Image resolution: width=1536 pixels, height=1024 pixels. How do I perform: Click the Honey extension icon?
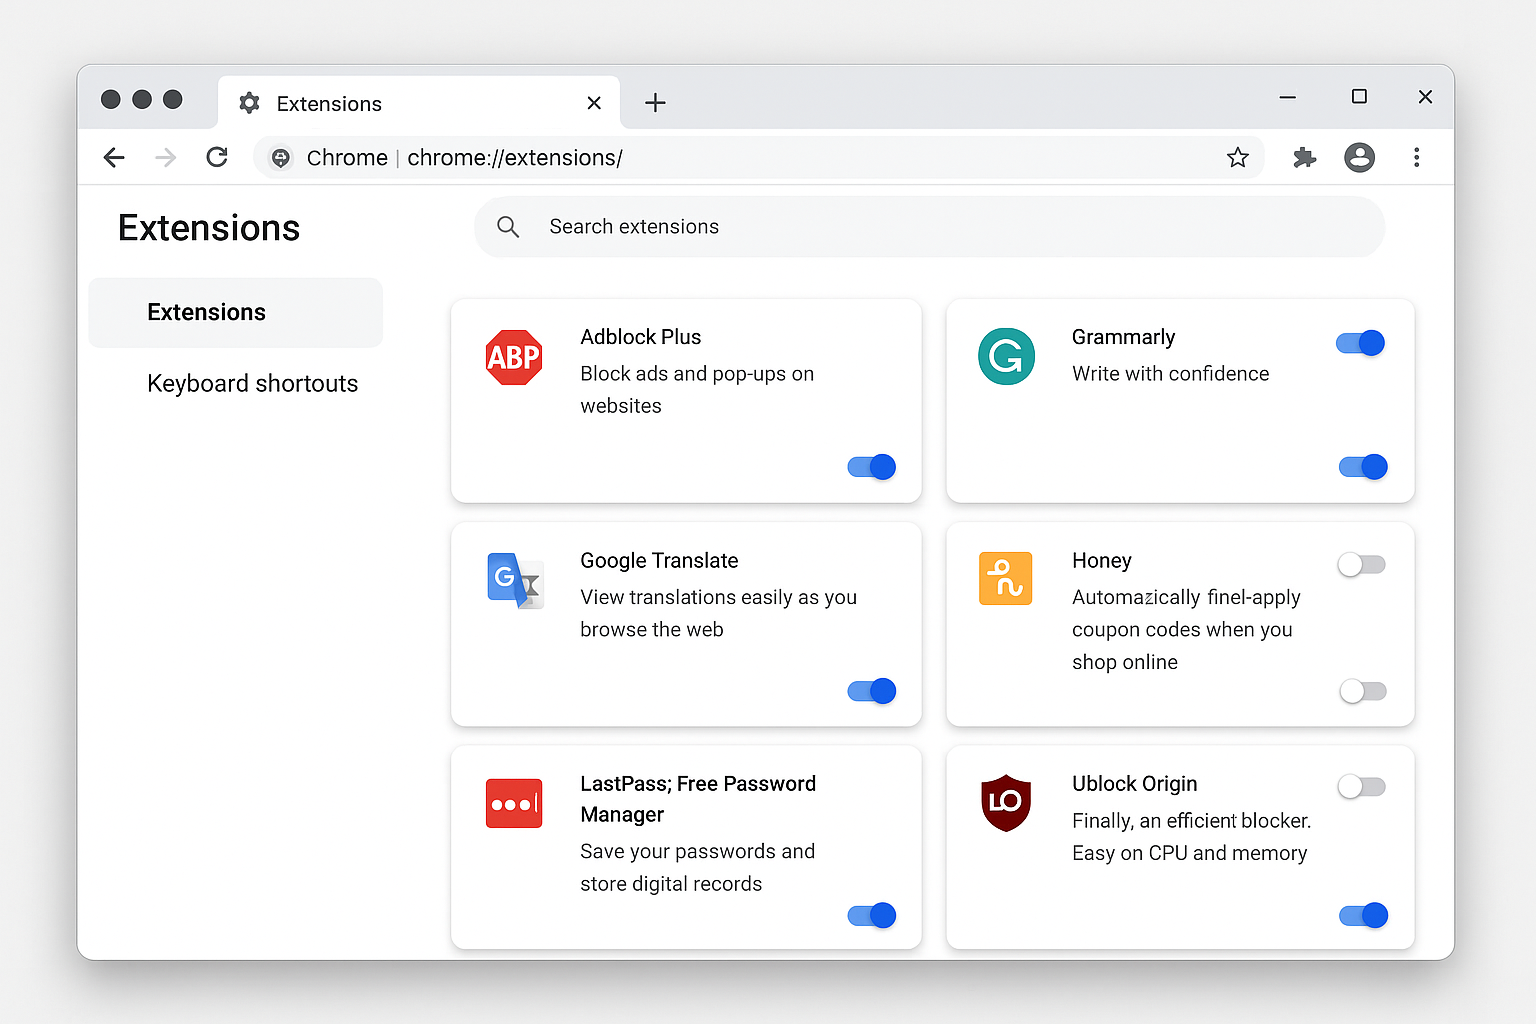pos(1006,578)
